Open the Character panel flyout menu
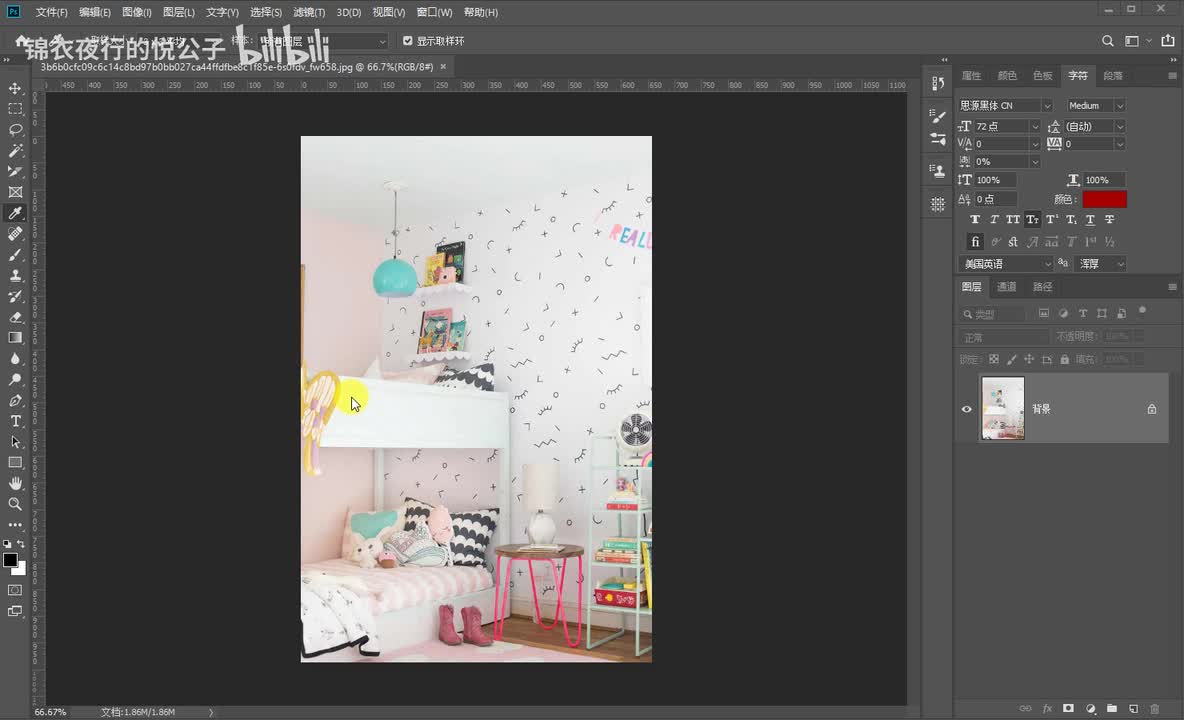This screenshot has height=720, width=1184. [1172, 75]
